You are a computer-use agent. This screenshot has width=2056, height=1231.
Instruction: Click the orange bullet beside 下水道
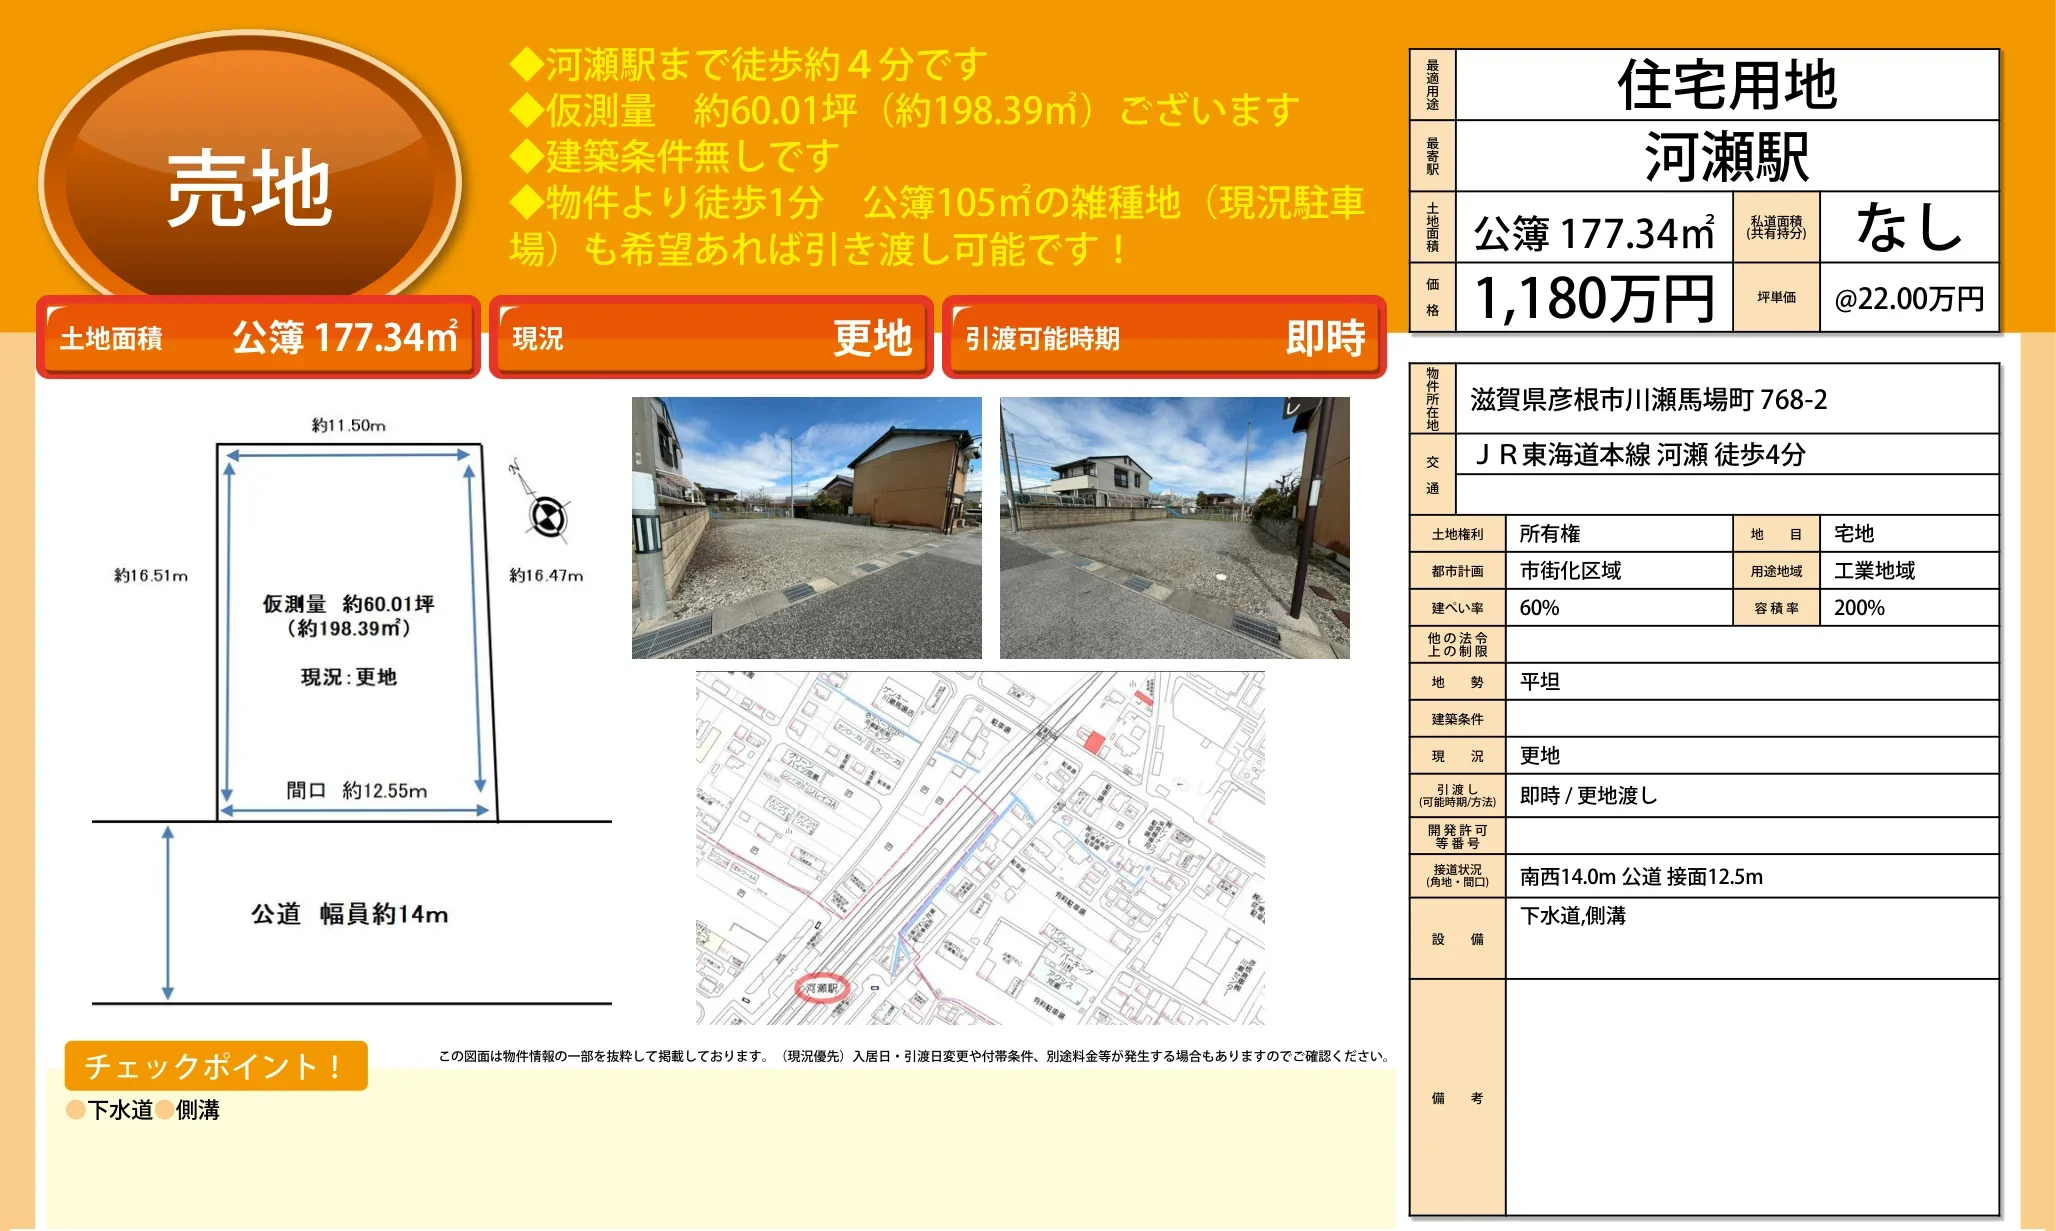[75, 1110]
